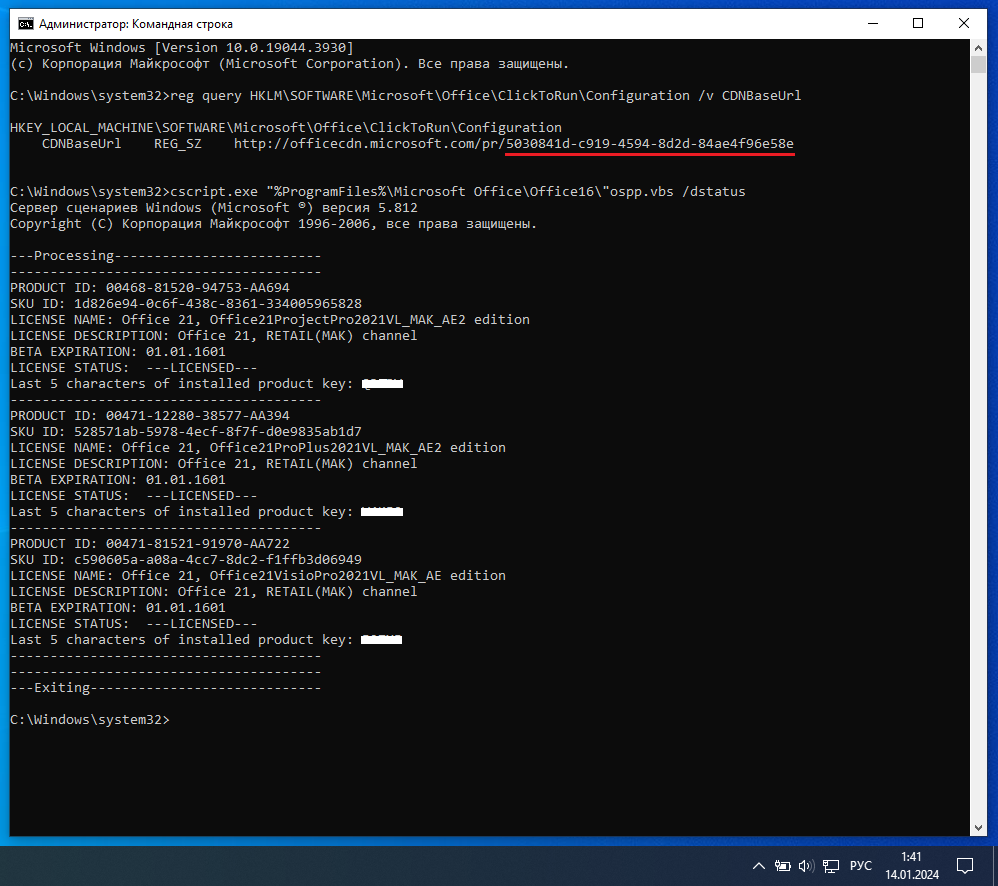The width and height of the screenshot is (998, 886).
Task: Click the redacted product key under VisioPro entry
Action: (381, 640)
